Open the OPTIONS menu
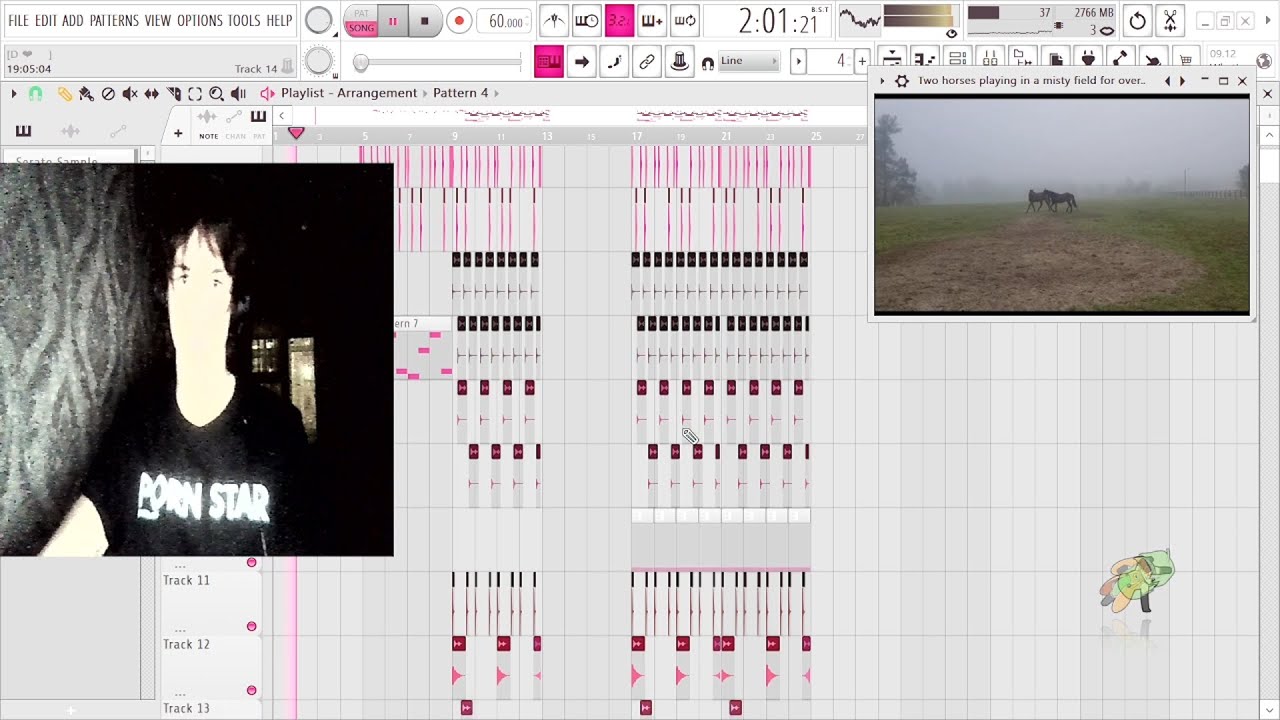 point(200,20)
